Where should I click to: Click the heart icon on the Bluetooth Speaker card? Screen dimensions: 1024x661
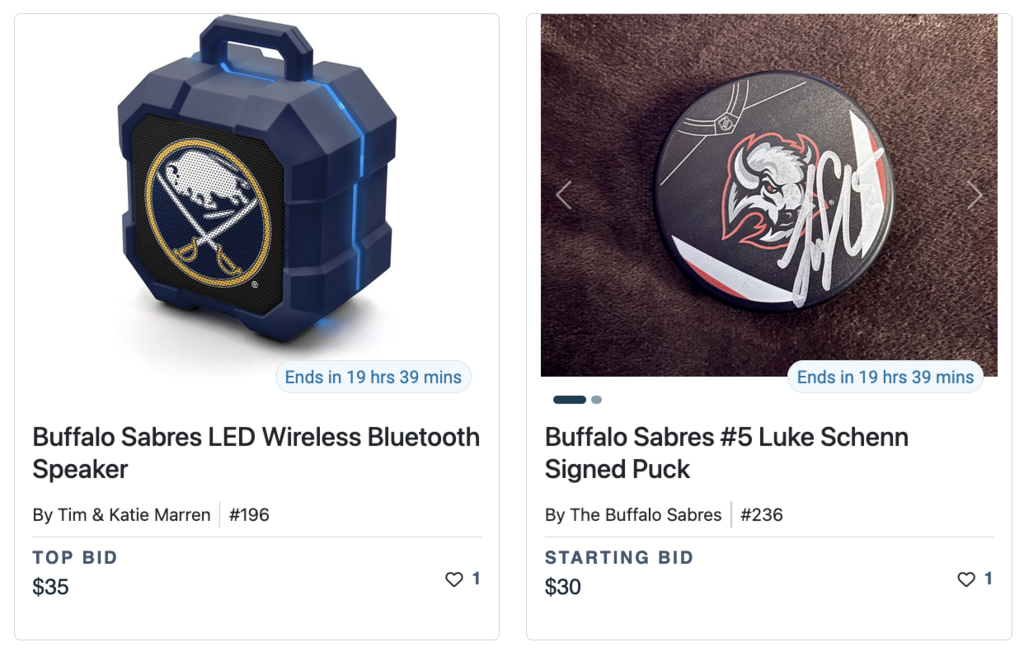455,578
